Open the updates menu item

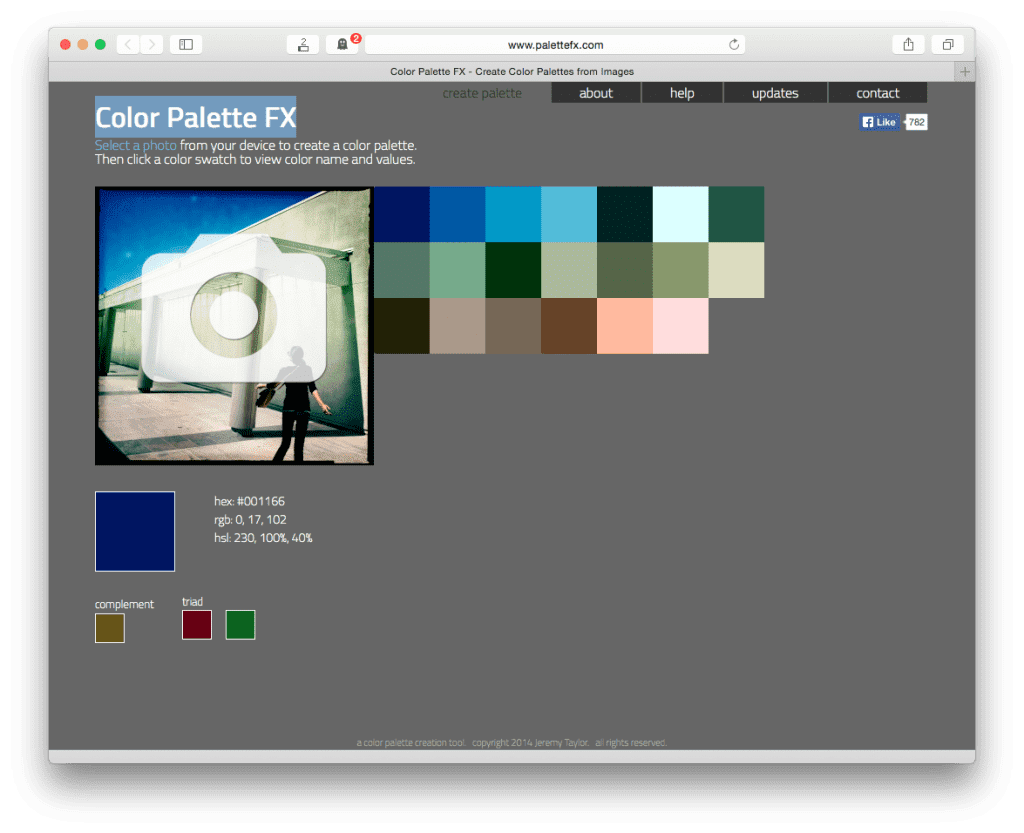775,93
